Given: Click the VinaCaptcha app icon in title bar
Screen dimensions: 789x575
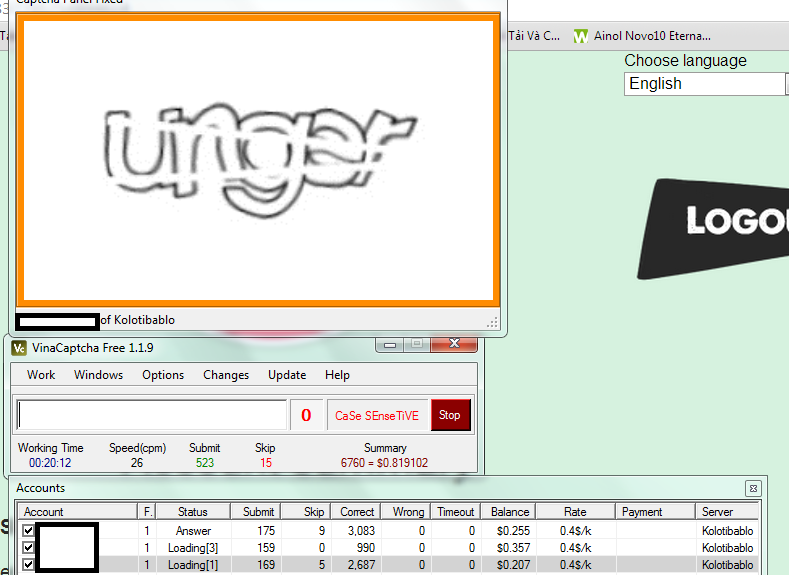Looking at the screenshot, I should point(19,348).
